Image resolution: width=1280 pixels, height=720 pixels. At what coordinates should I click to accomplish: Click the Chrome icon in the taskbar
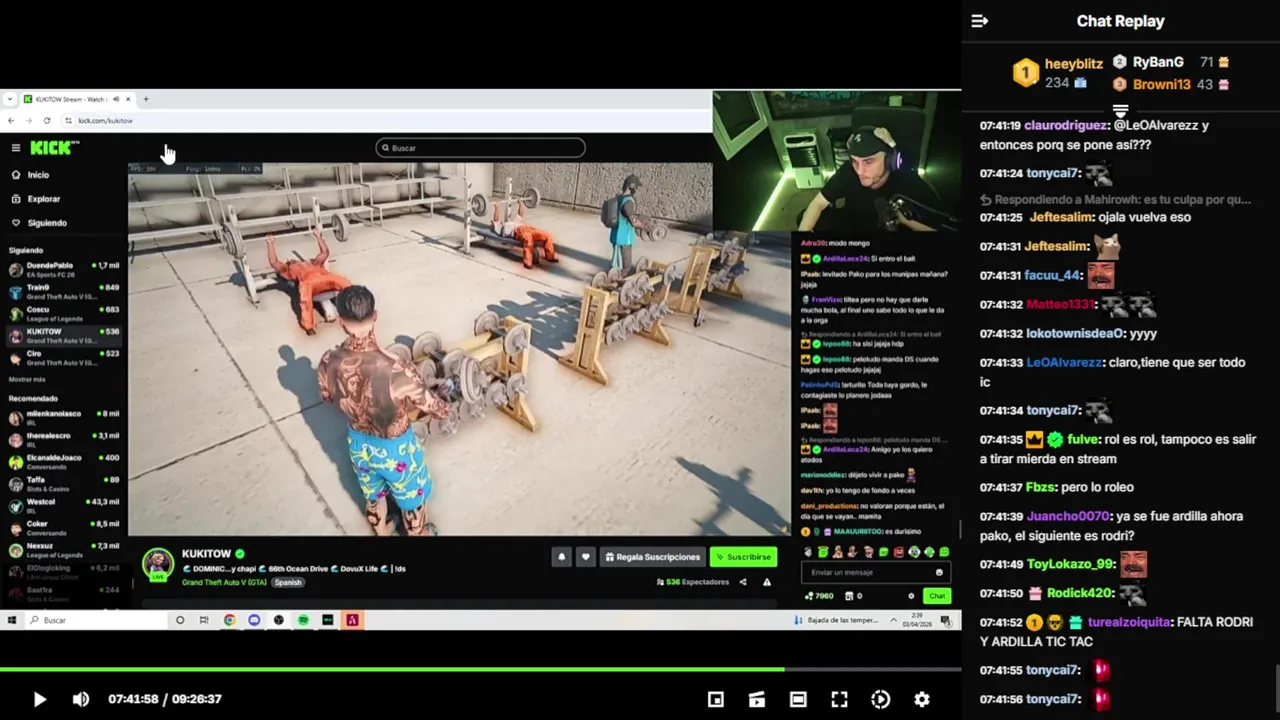229,620
